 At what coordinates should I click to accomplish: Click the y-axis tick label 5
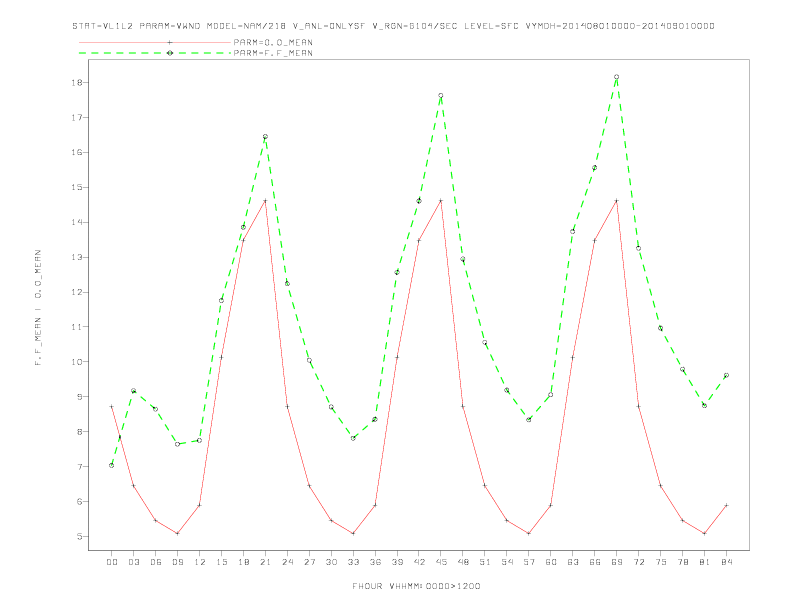[x=80, y=536]
